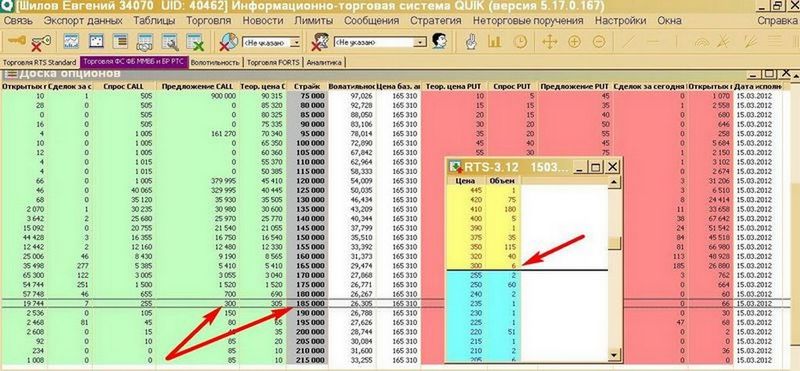Open the Торговля menu

[208, 21]
